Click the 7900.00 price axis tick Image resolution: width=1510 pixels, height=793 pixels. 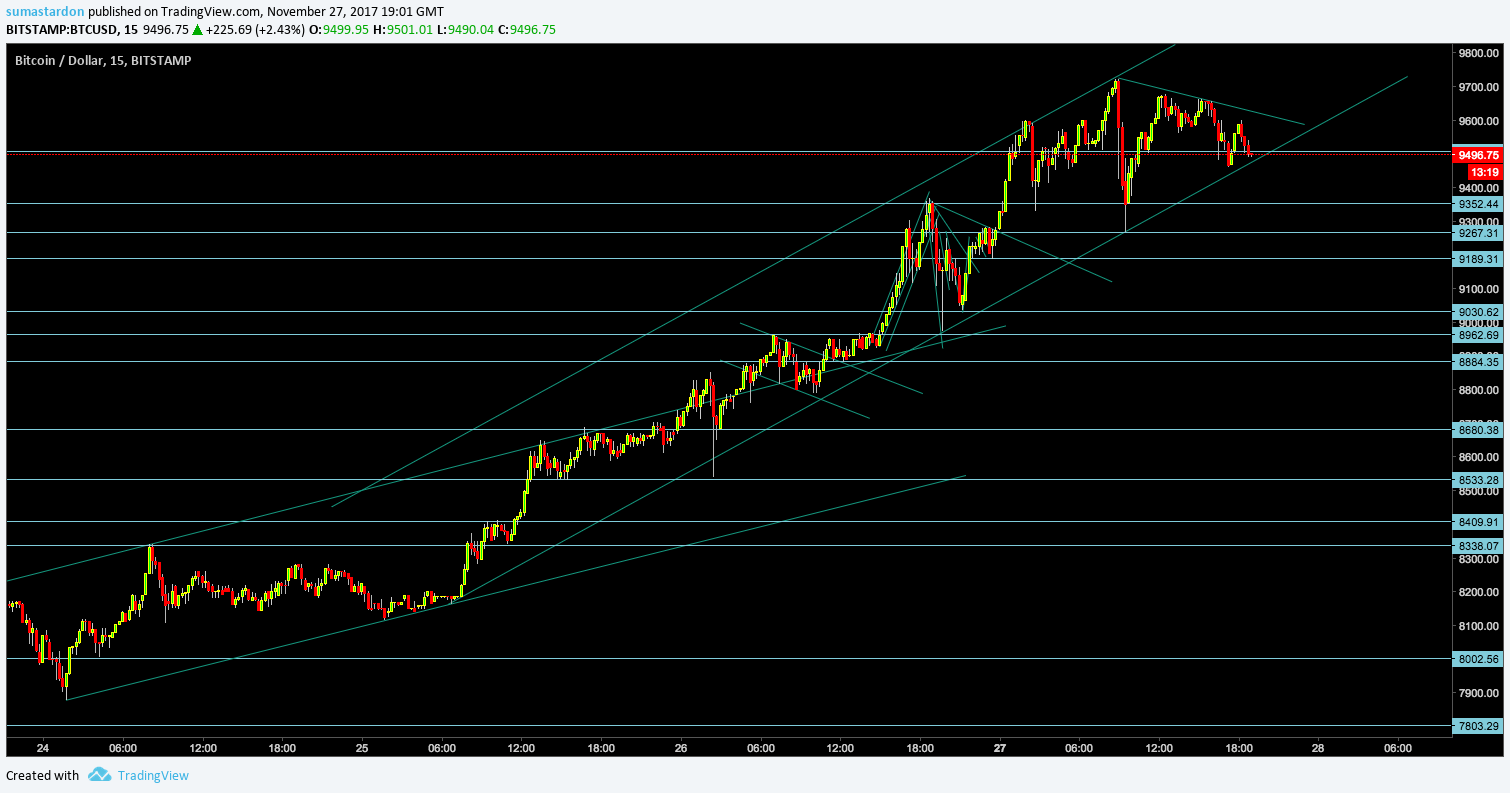[x=1479, y=694]
